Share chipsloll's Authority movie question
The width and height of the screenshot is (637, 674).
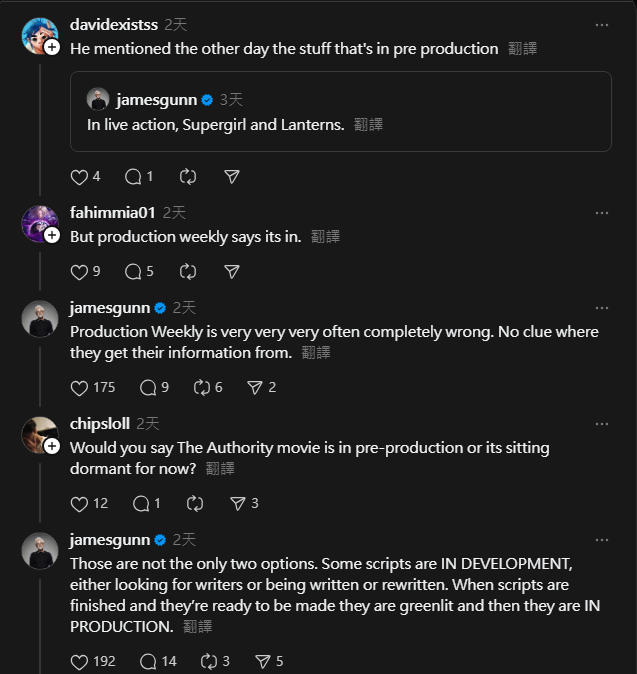(238, 503)
